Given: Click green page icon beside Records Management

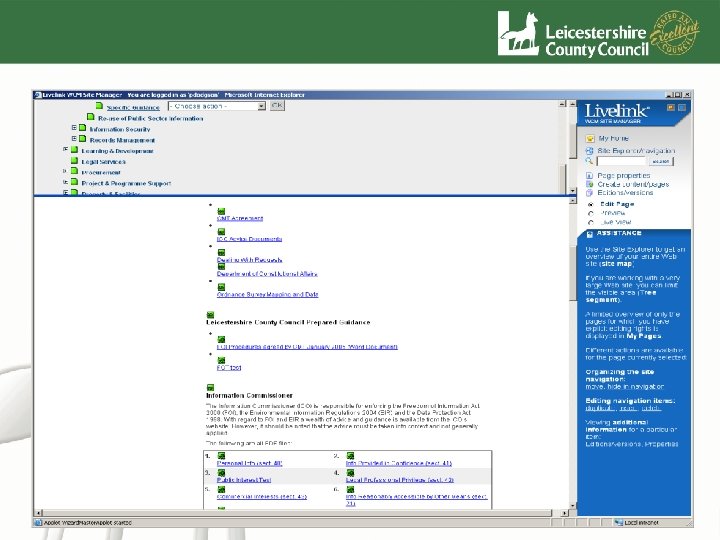Looking at the screenshot, I should click(x=82, y=139).
